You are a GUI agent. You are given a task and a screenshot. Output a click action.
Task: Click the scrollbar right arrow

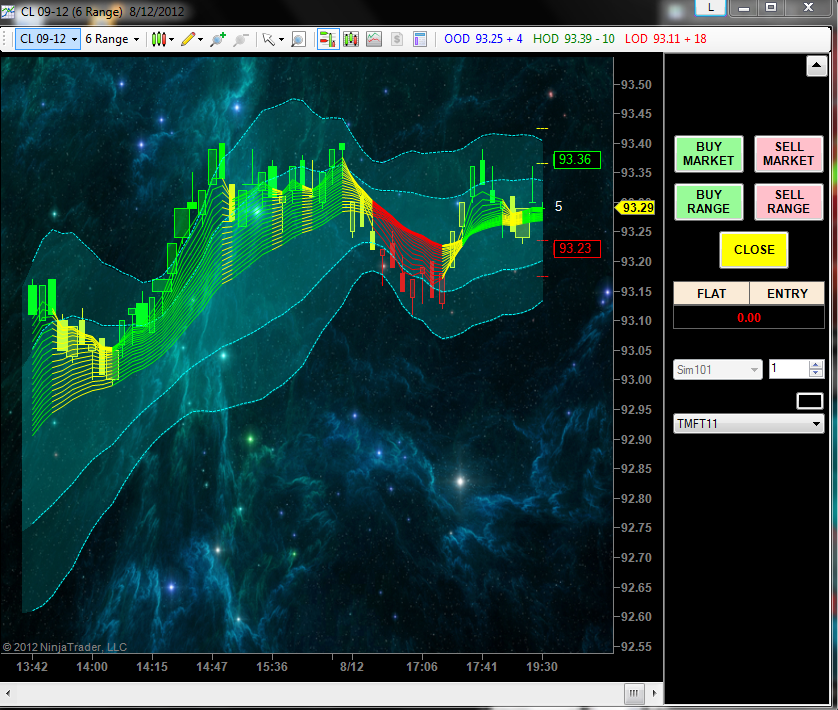(x=655, y=693)
